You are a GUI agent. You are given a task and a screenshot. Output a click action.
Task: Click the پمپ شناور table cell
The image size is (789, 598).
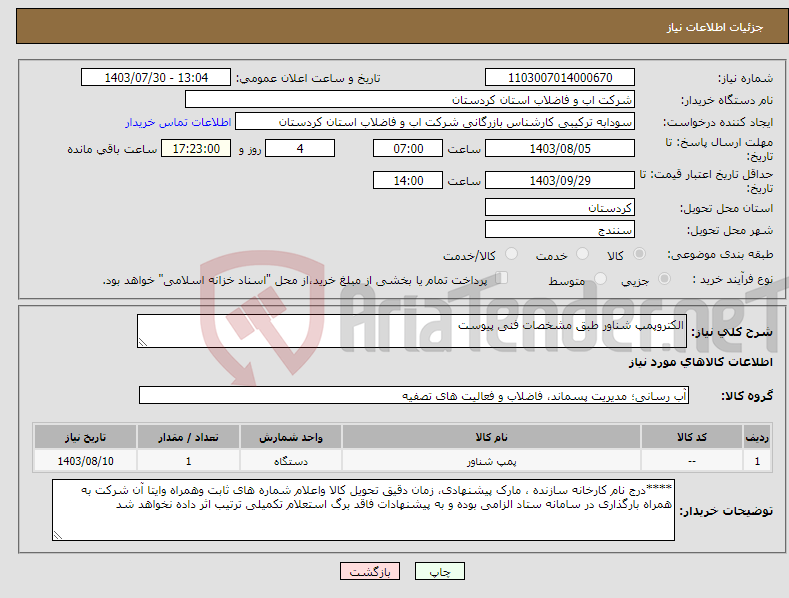[491, 461]
